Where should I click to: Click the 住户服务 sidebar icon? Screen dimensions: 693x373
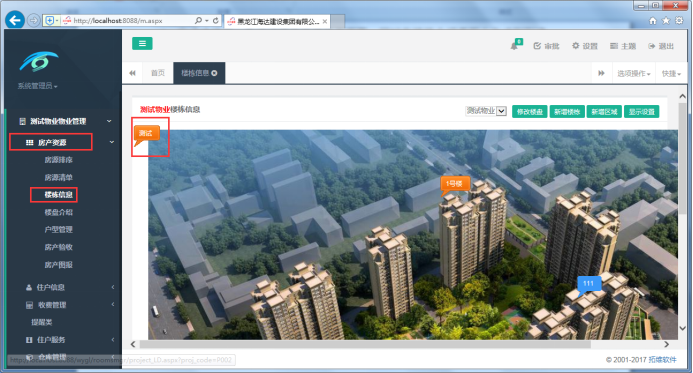[x=29, y=340]
